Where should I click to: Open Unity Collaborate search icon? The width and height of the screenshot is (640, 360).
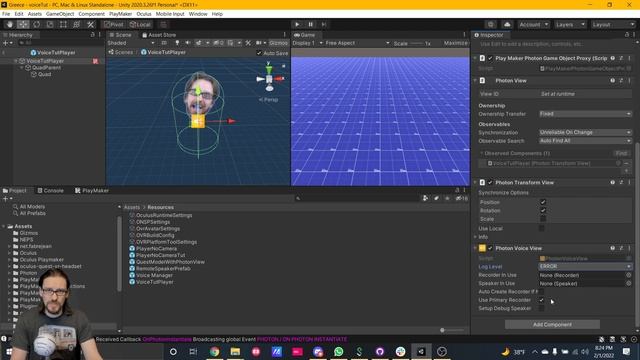(491, 24)
